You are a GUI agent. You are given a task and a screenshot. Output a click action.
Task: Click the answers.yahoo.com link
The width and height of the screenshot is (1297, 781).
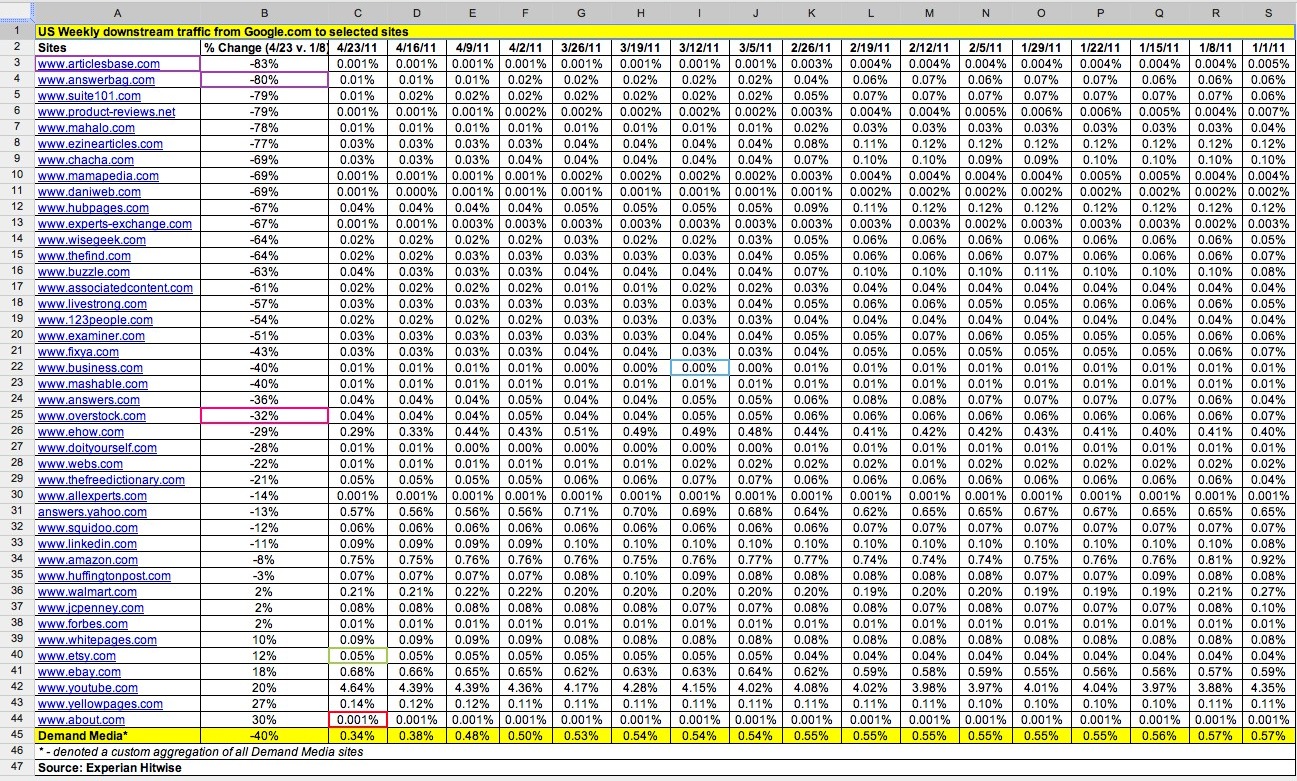(92, 512)
